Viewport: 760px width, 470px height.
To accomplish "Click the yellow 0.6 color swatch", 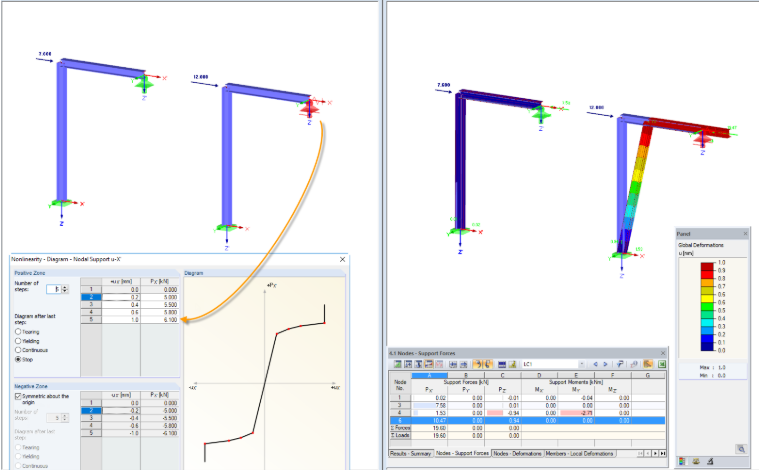I will pyautogui.click(x=707, y=298).
